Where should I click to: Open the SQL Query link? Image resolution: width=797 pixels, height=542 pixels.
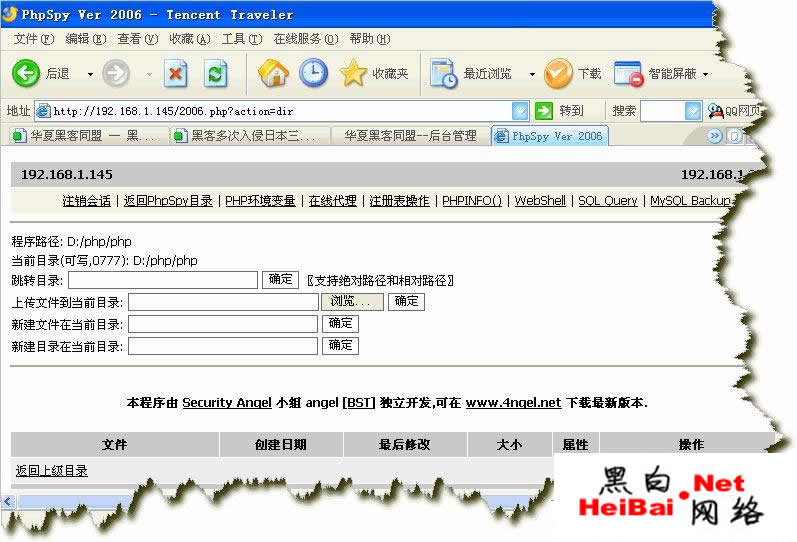607,201
